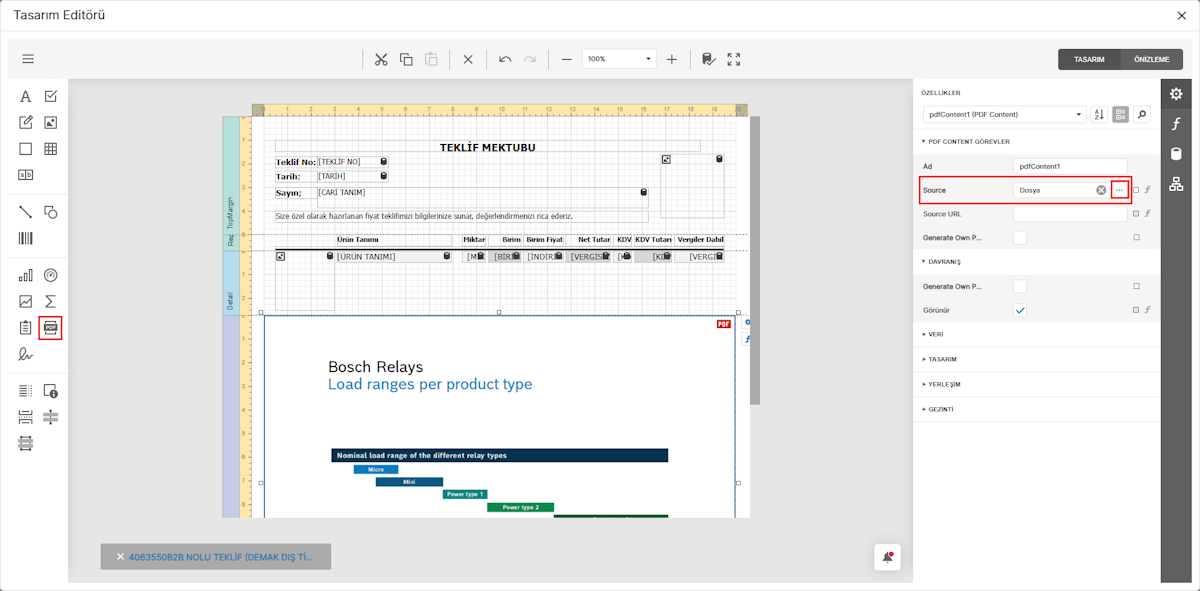The height and width of the screenshot is (591, 1200).
Task: Expand the TASARIM properties section
Action: pos(940,359)
